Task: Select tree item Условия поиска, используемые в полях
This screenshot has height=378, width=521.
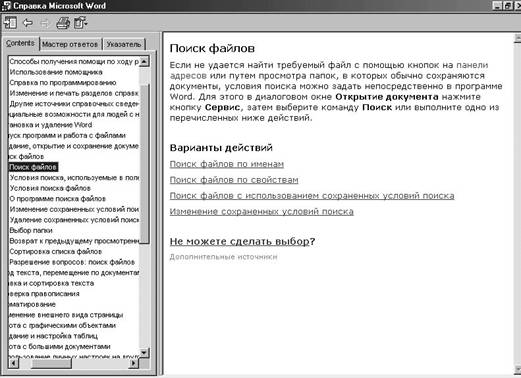Action: pos(74,178)
